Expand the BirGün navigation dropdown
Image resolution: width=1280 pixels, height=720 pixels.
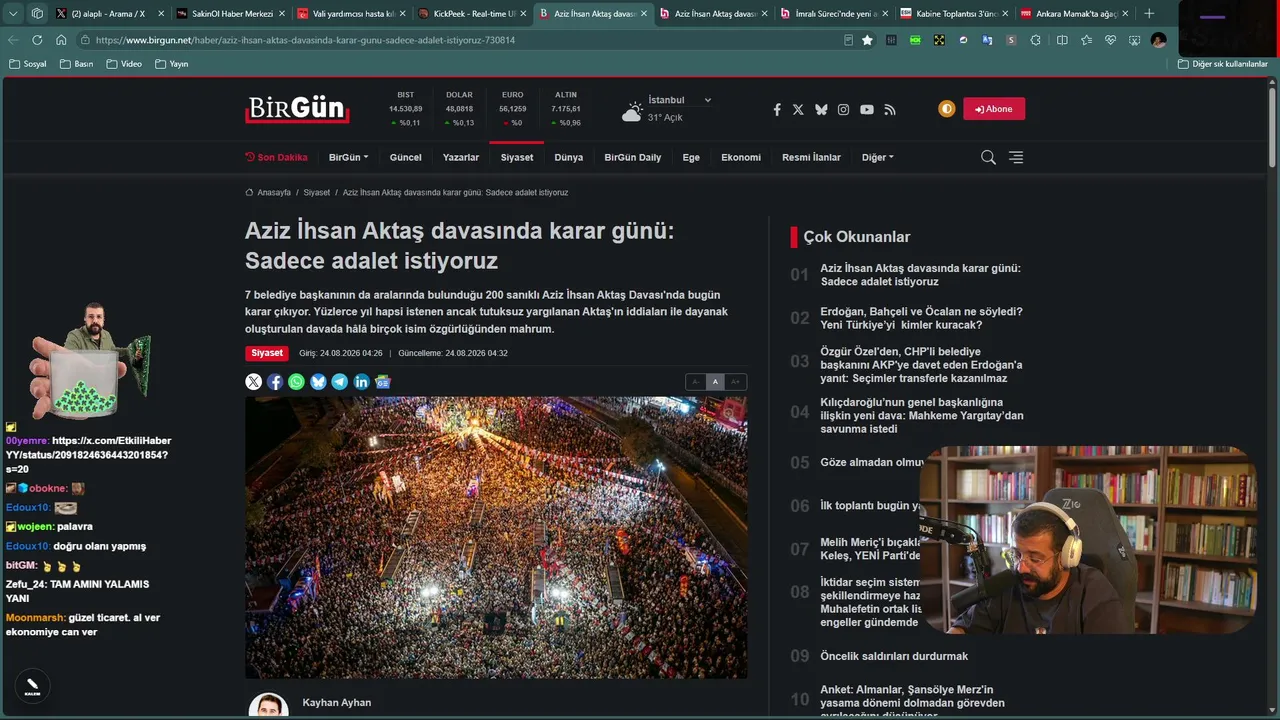click(349, 157)
